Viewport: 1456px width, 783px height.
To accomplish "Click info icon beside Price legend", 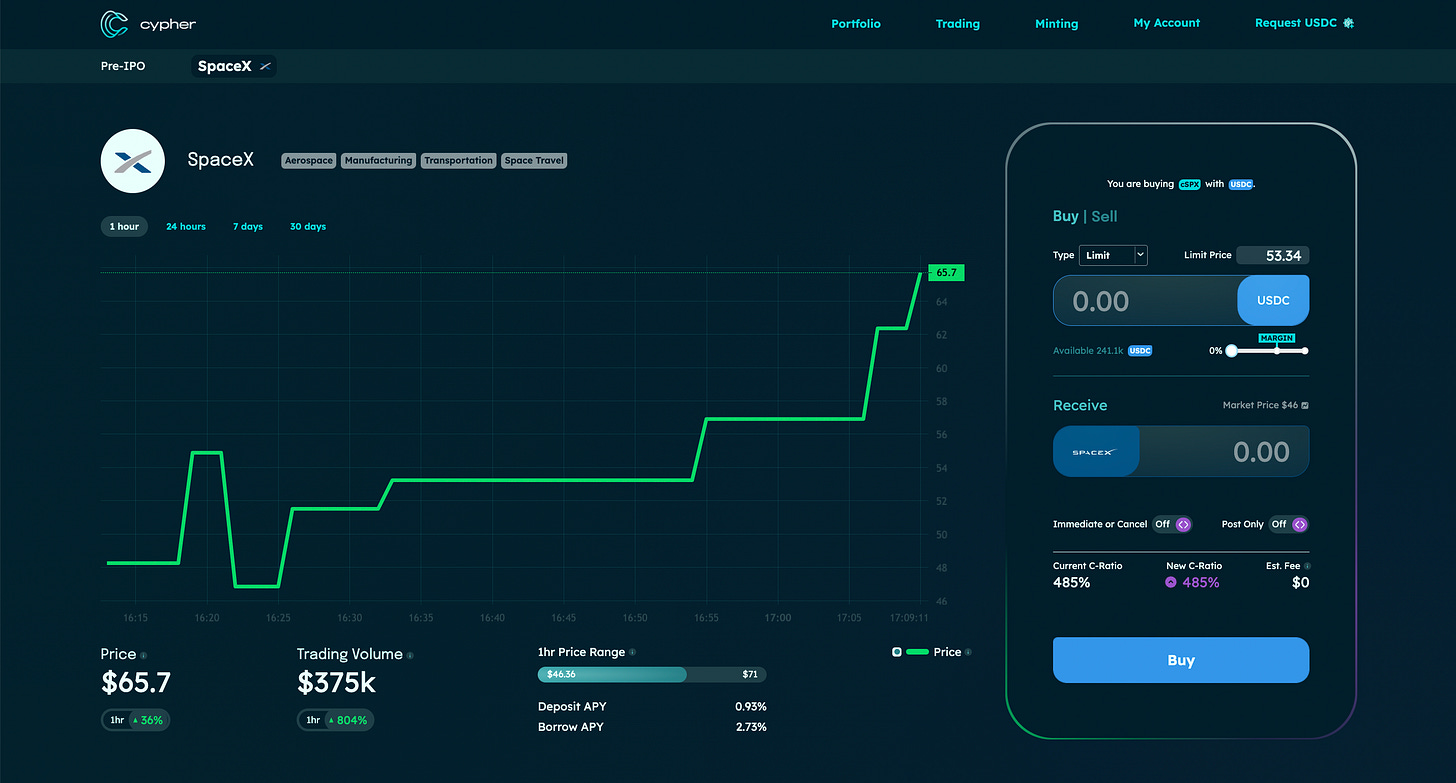I will pyautogui.click(x=968, y=652).
